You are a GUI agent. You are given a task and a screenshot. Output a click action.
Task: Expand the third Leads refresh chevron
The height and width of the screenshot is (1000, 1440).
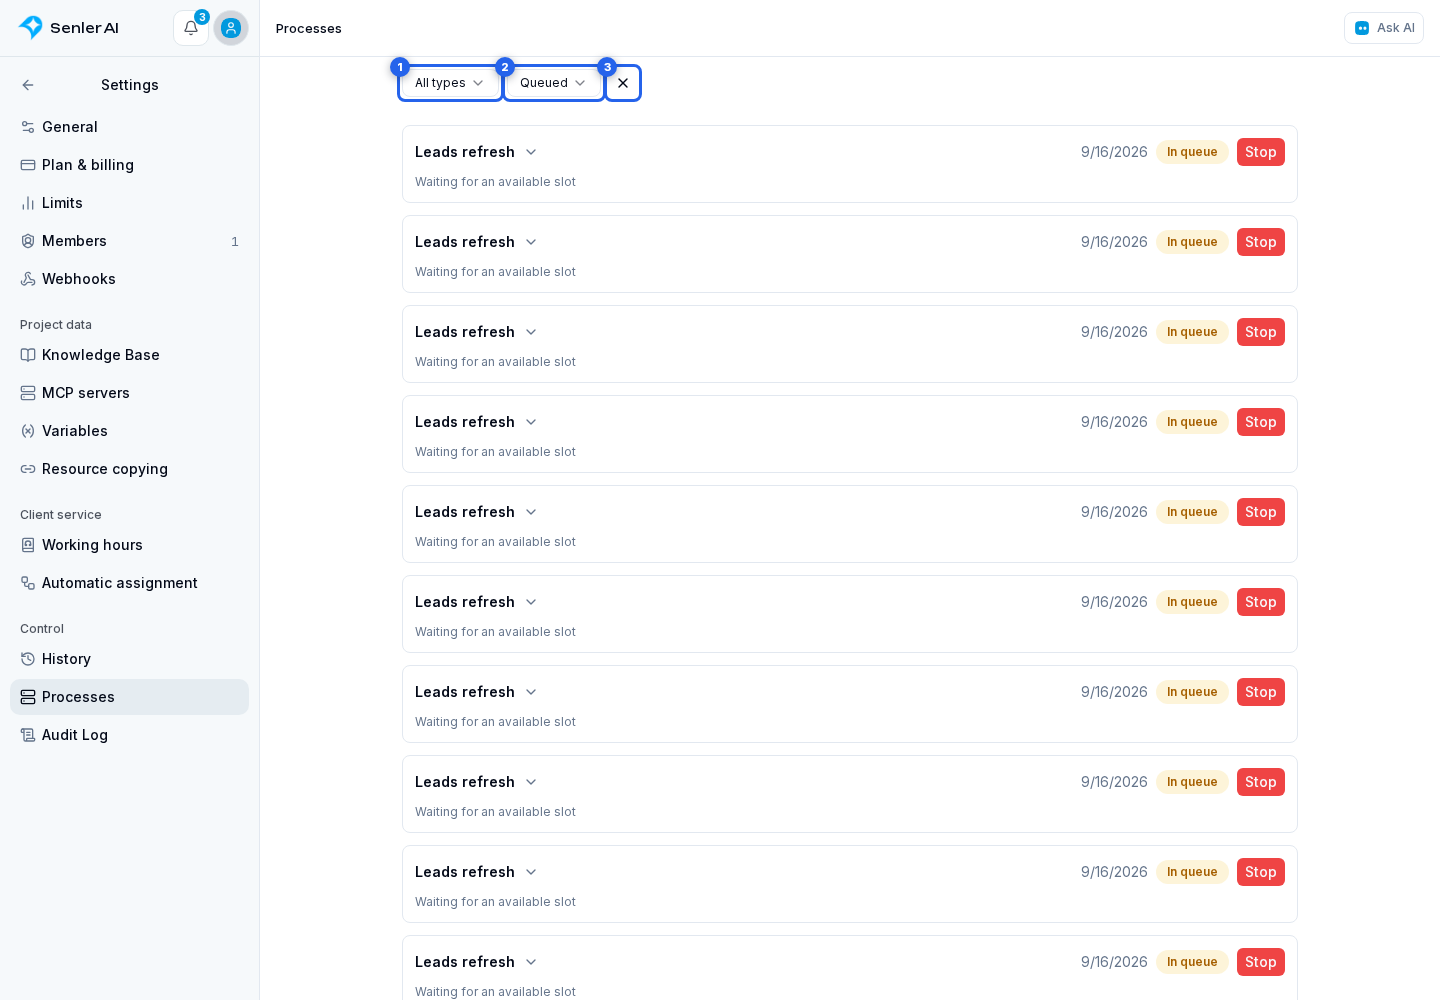pos(531,332)
